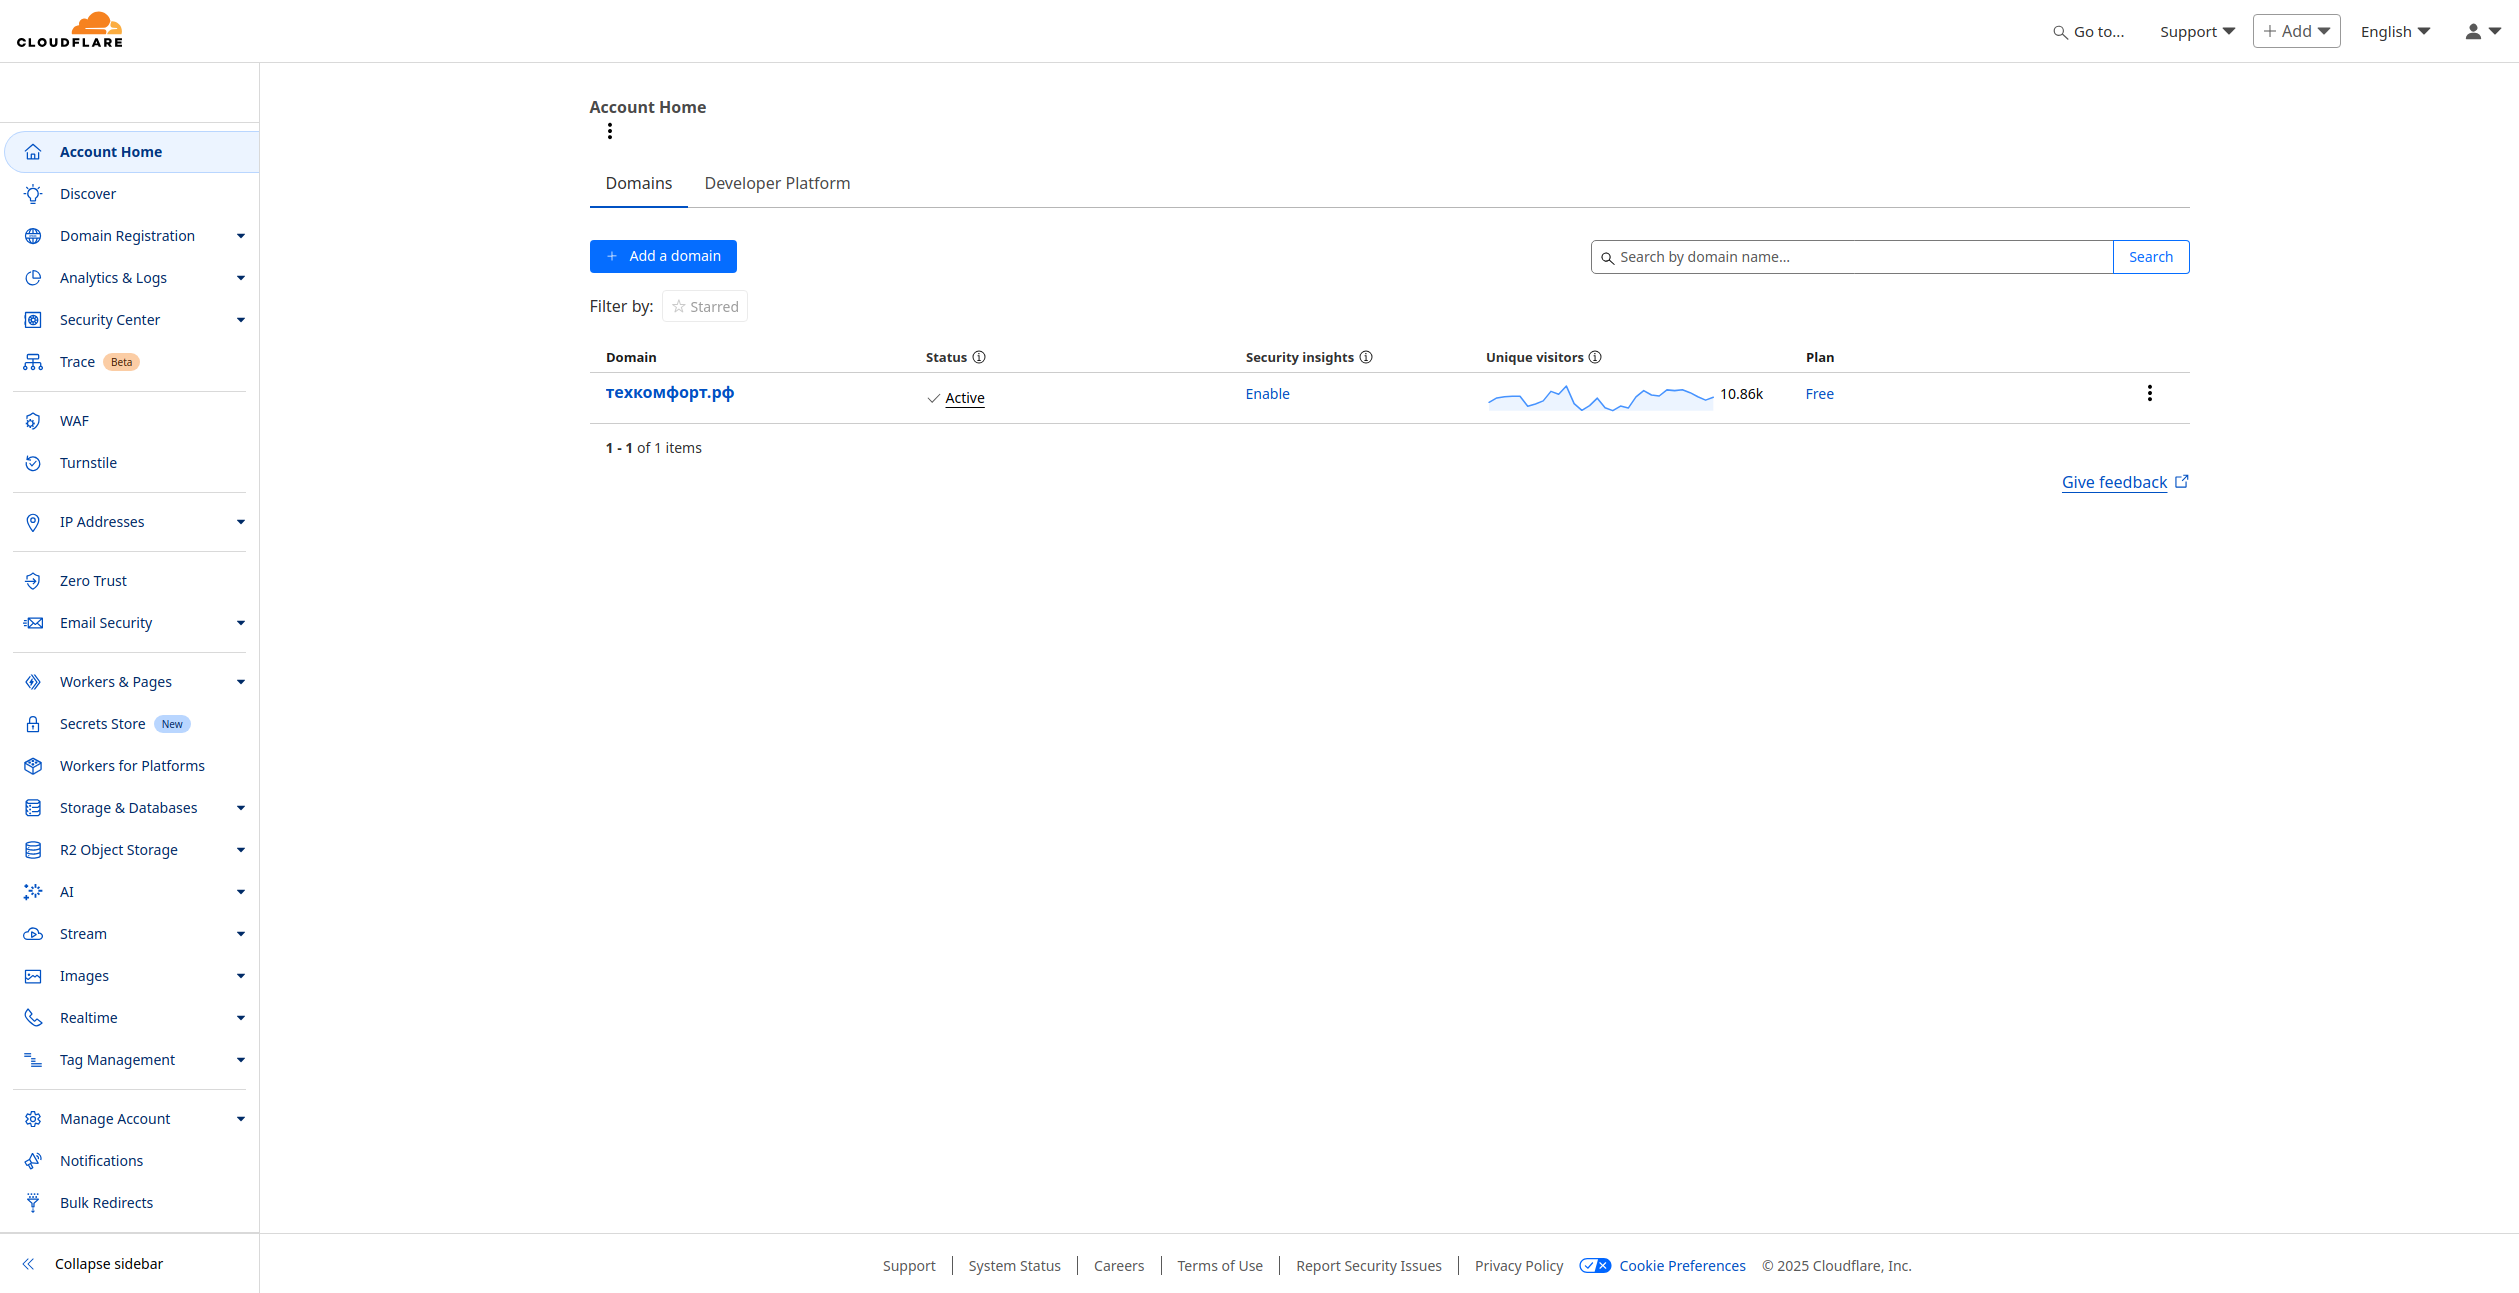The image size is (2519, 1293).
Task: Open the three-dot menu for техкомфорт.рф row
Action: pos(2149,393)
